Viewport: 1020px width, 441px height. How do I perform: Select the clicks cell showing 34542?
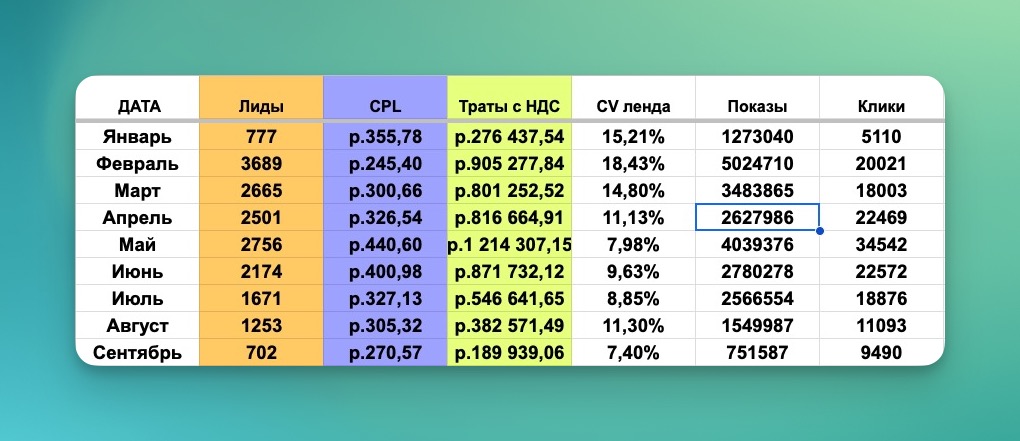tap(881, 244)
